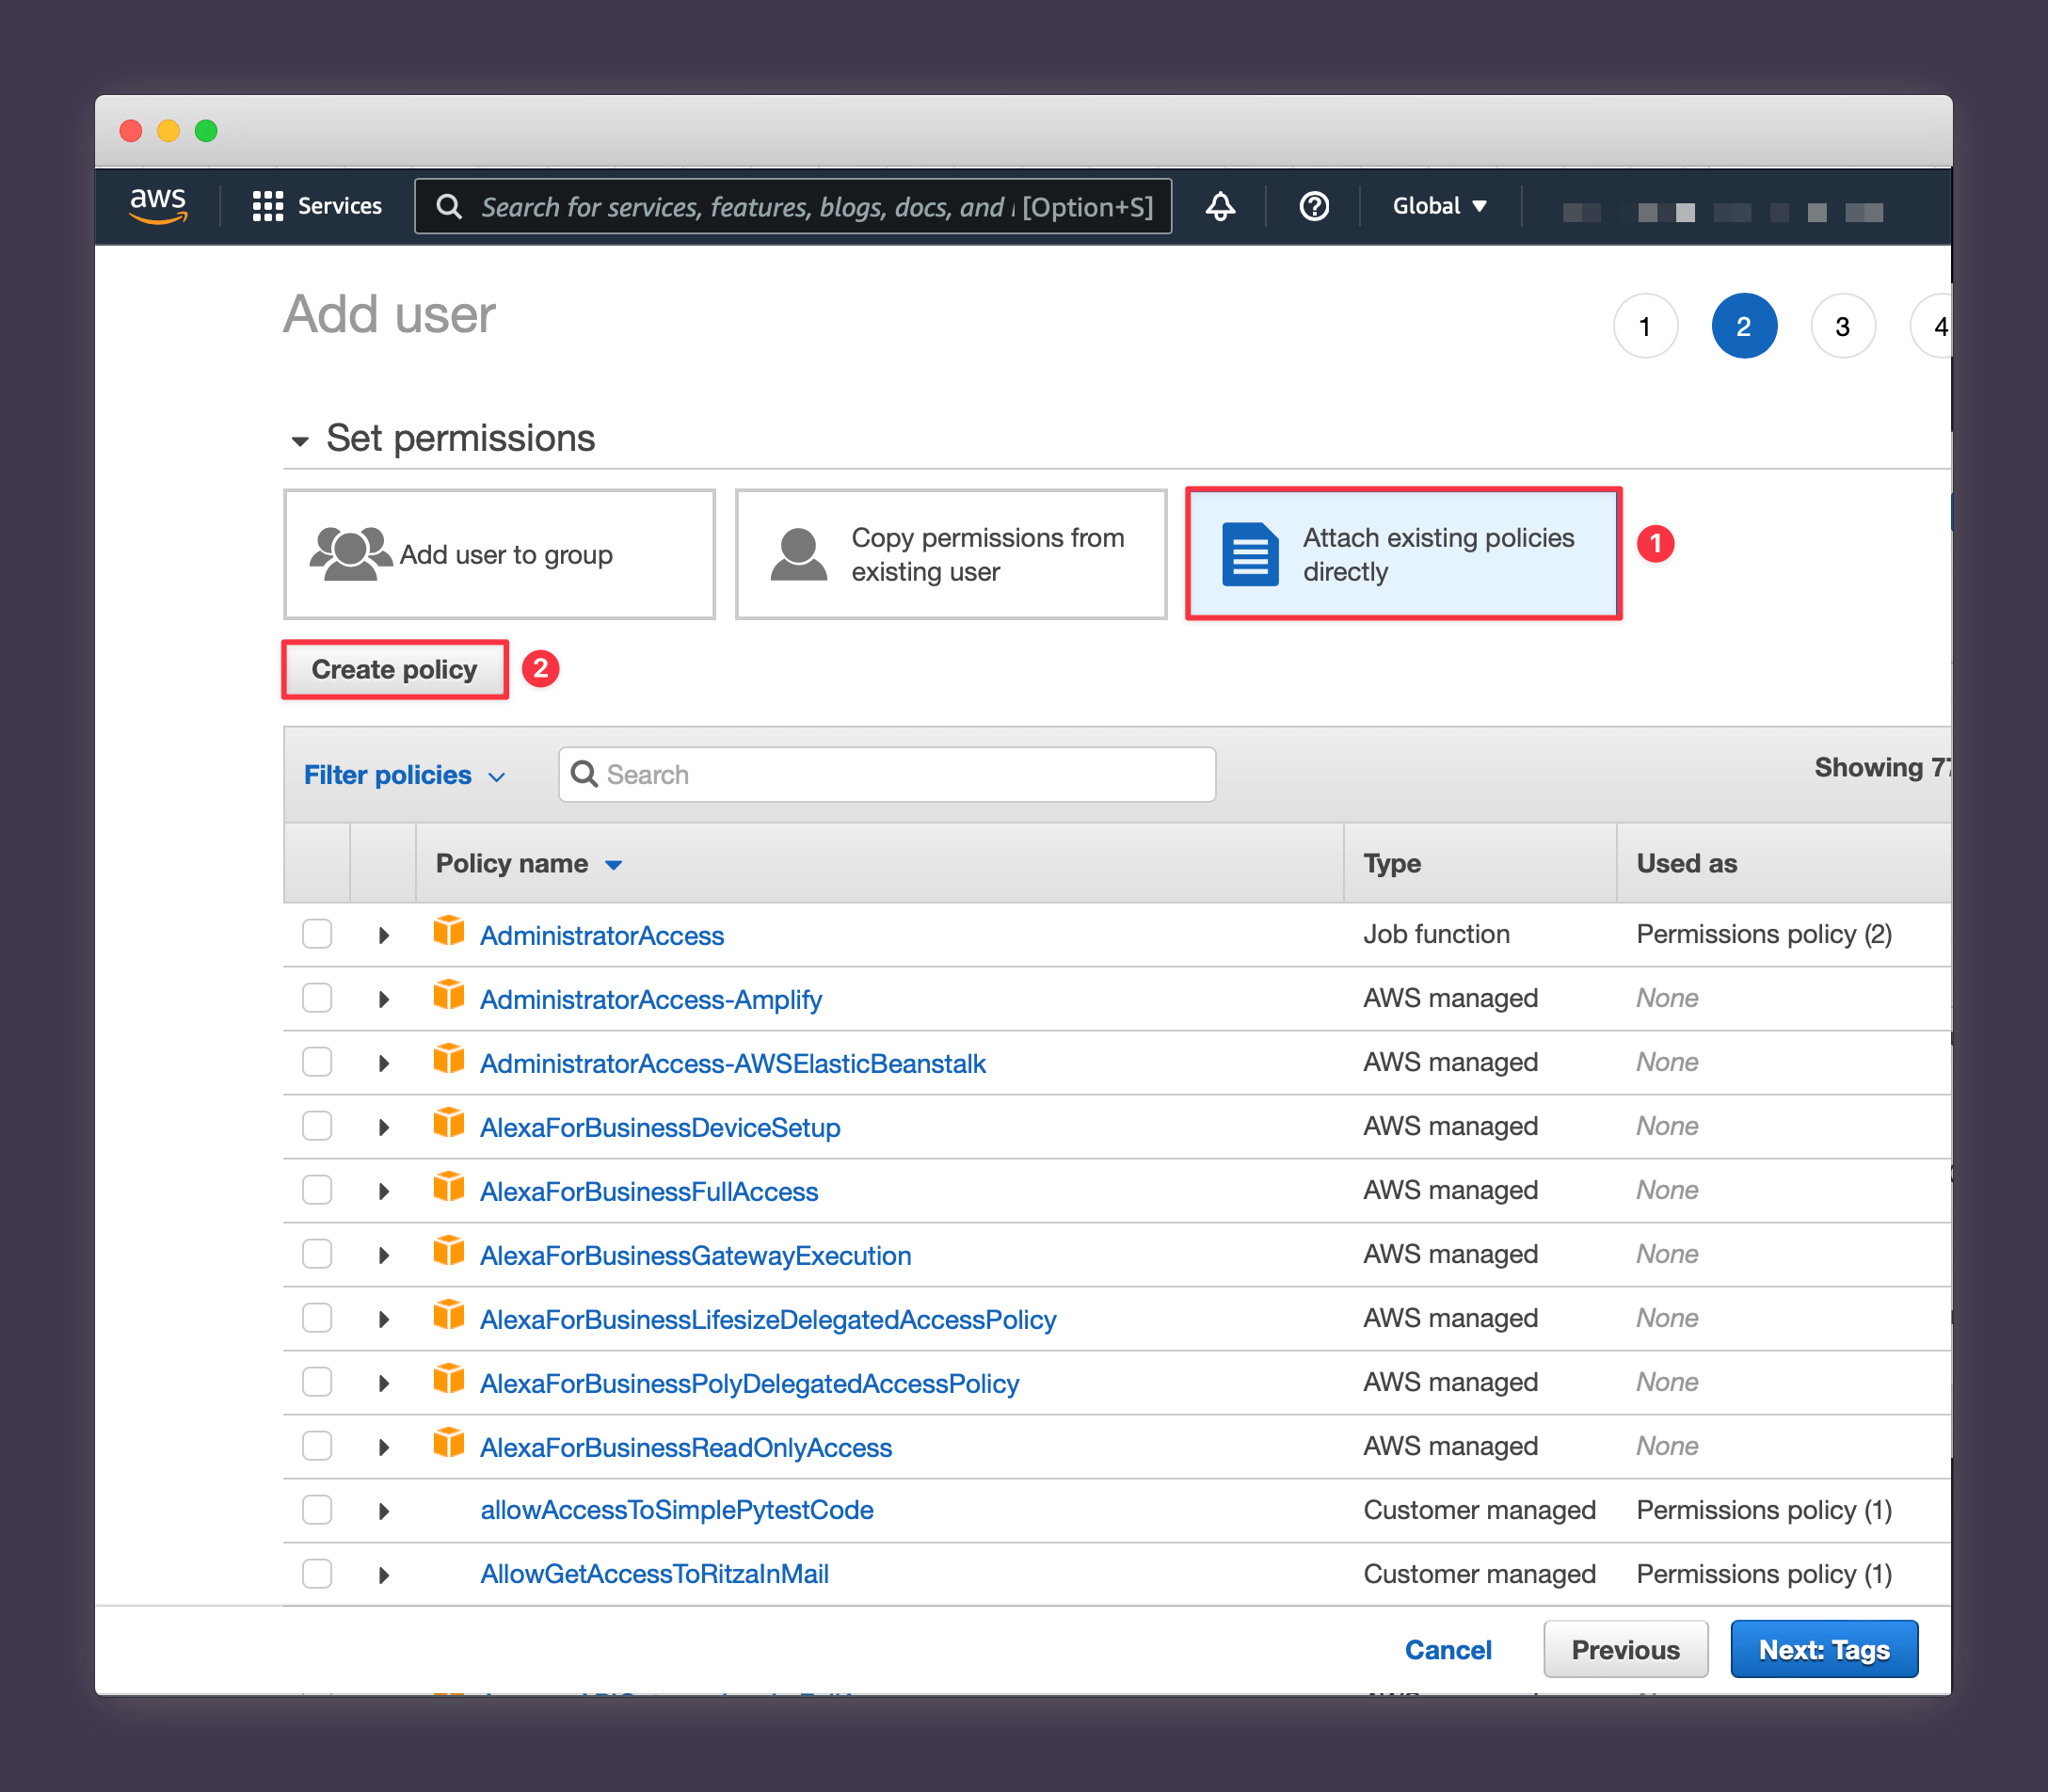Click the magnifier icon in AWS search bar

coord(449,206)
